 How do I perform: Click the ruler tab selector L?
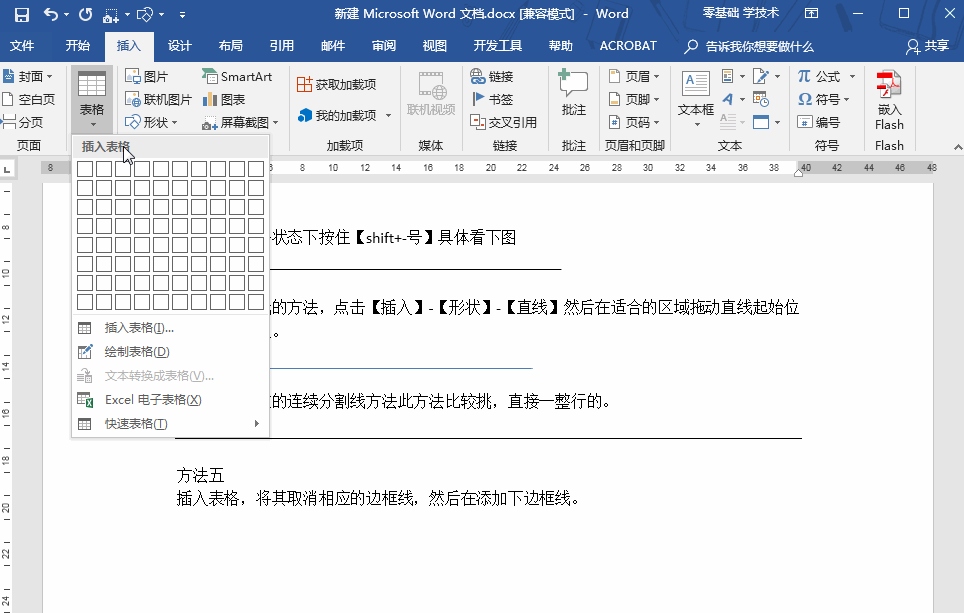coord(6,168)
